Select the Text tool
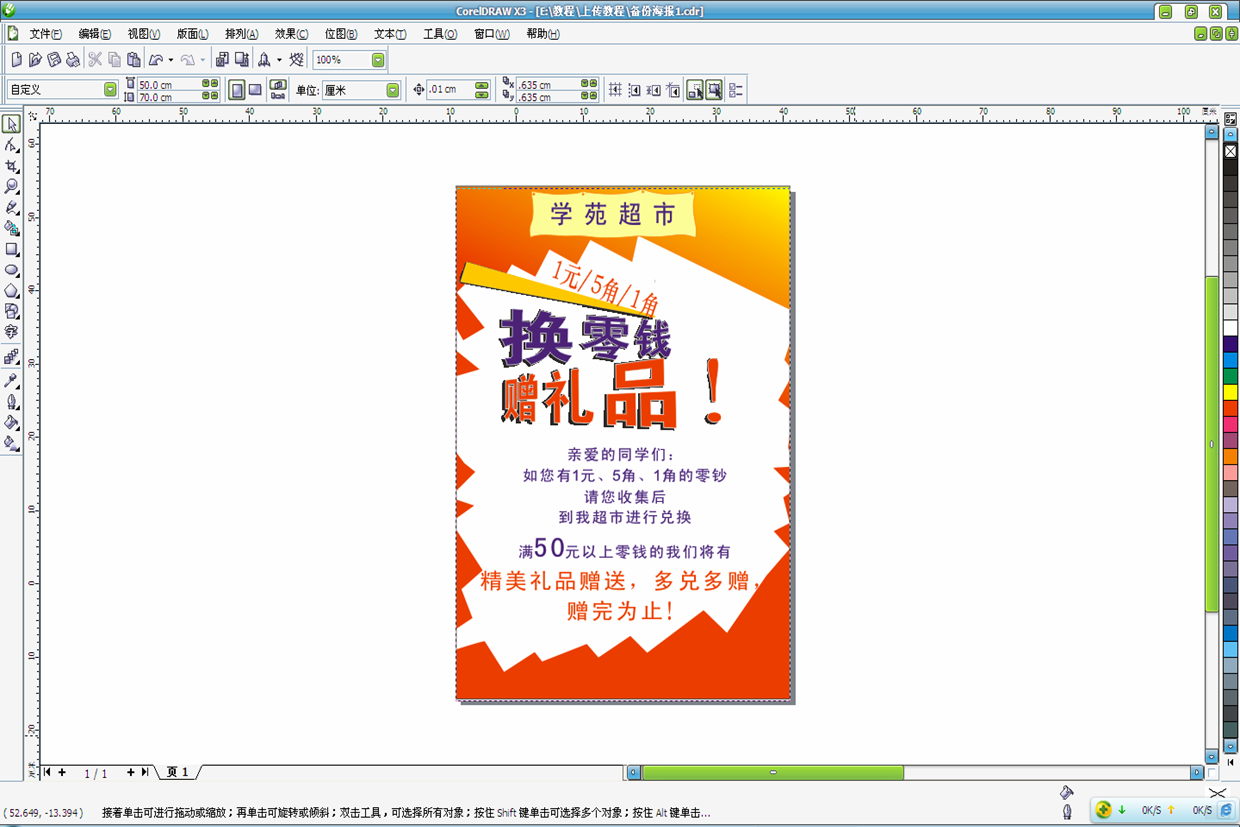This screenshot has width=1240, height=827. click(x=12, y=332)
